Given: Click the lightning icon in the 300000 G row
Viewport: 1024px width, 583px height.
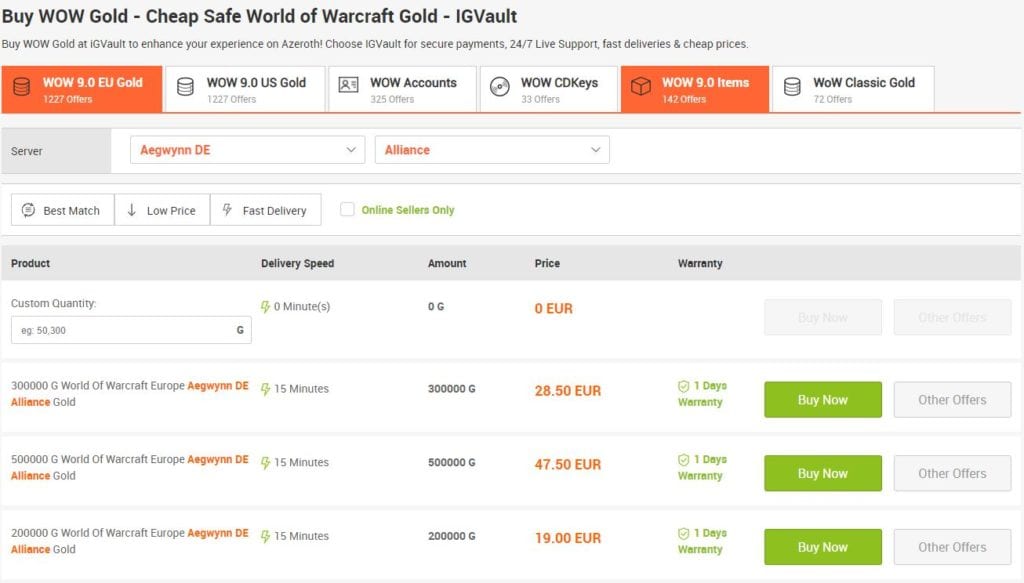Looking at the screenshot, I should pos(265,389).
